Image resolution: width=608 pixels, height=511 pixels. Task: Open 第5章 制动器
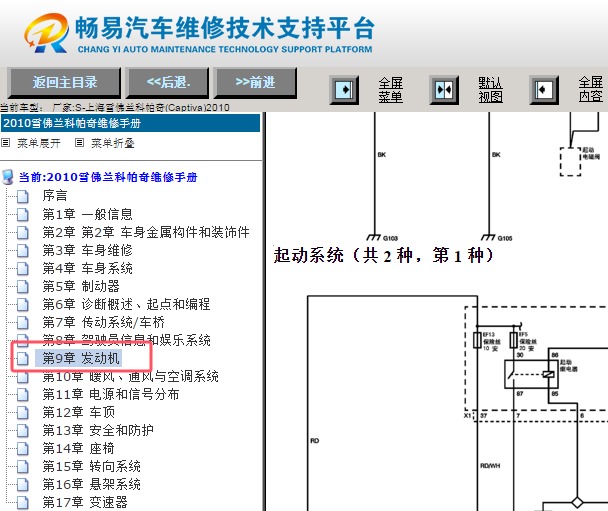click(x=81, y=286)
